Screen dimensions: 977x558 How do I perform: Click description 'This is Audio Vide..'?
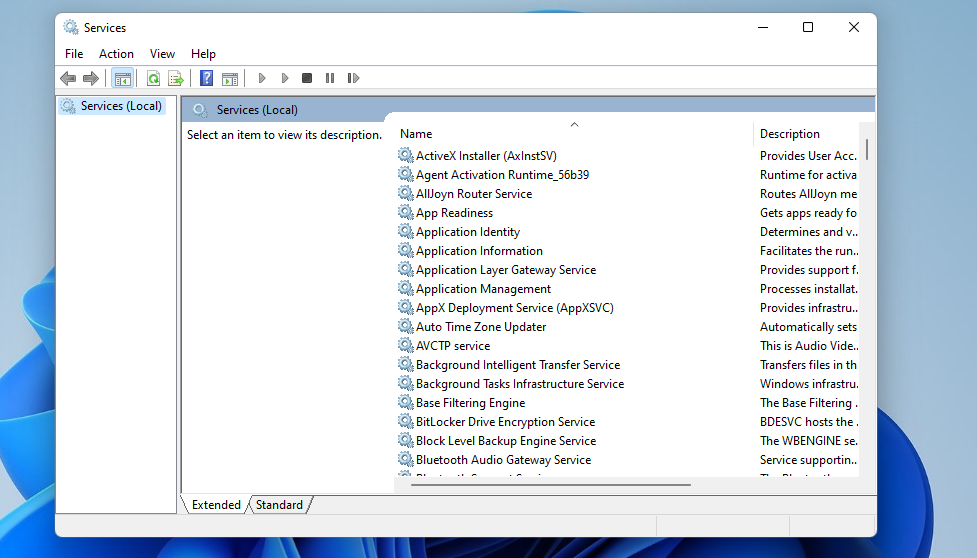pos(809,346)
